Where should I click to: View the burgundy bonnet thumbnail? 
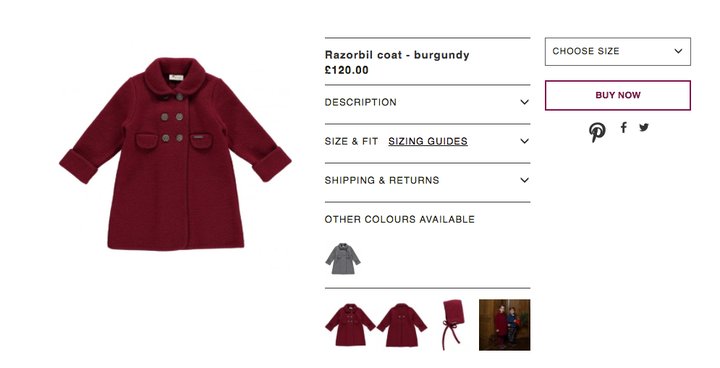pos(453,325)
